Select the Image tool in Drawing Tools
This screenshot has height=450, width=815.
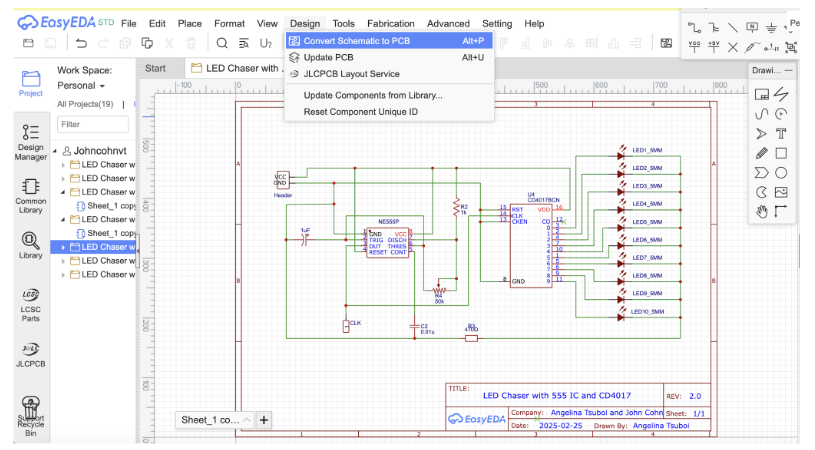[781, 192]
